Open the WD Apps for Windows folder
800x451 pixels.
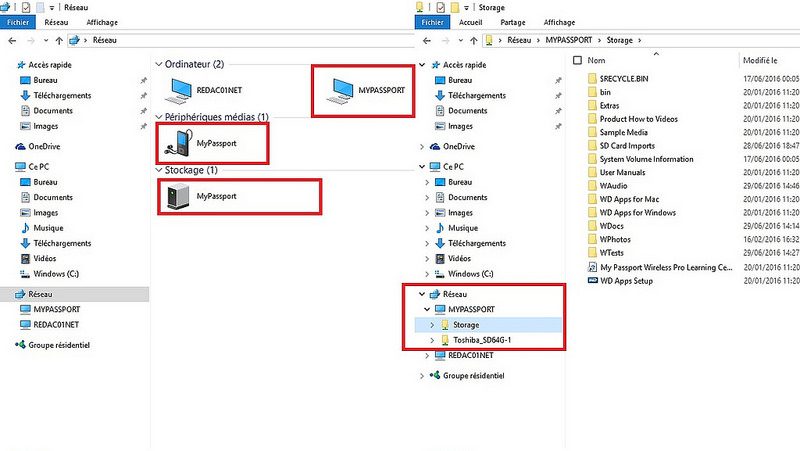point(632,213)
